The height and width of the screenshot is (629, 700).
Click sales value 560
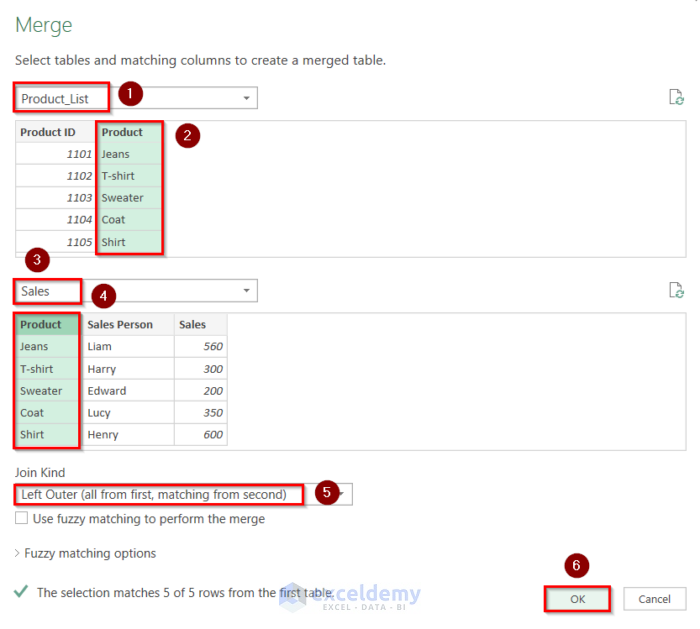coord(200,346)
